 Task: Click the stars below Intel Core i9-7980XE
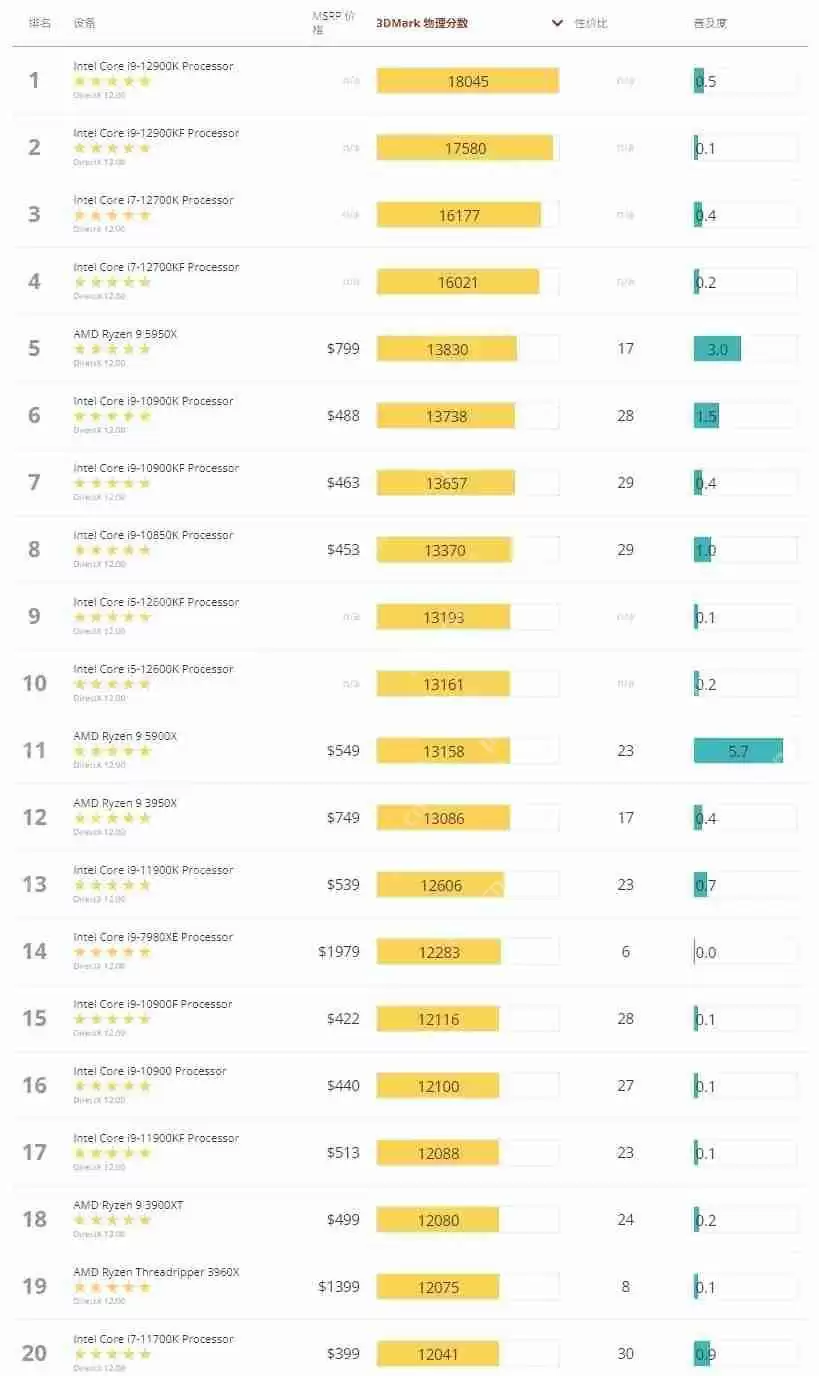[x=112, y=952]
